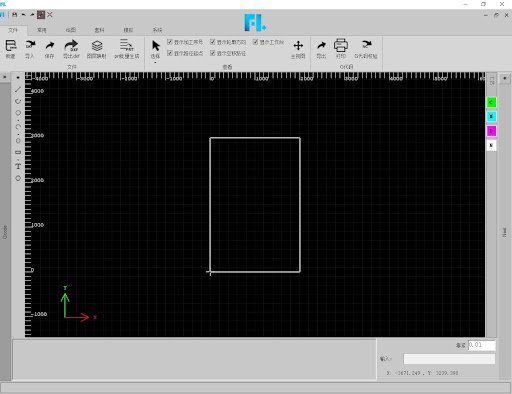Image resolution: width=512 pixels, height=394 pixels.
Task: Expand the left Gcode panel arrow
Action: (x=4, y=77)
